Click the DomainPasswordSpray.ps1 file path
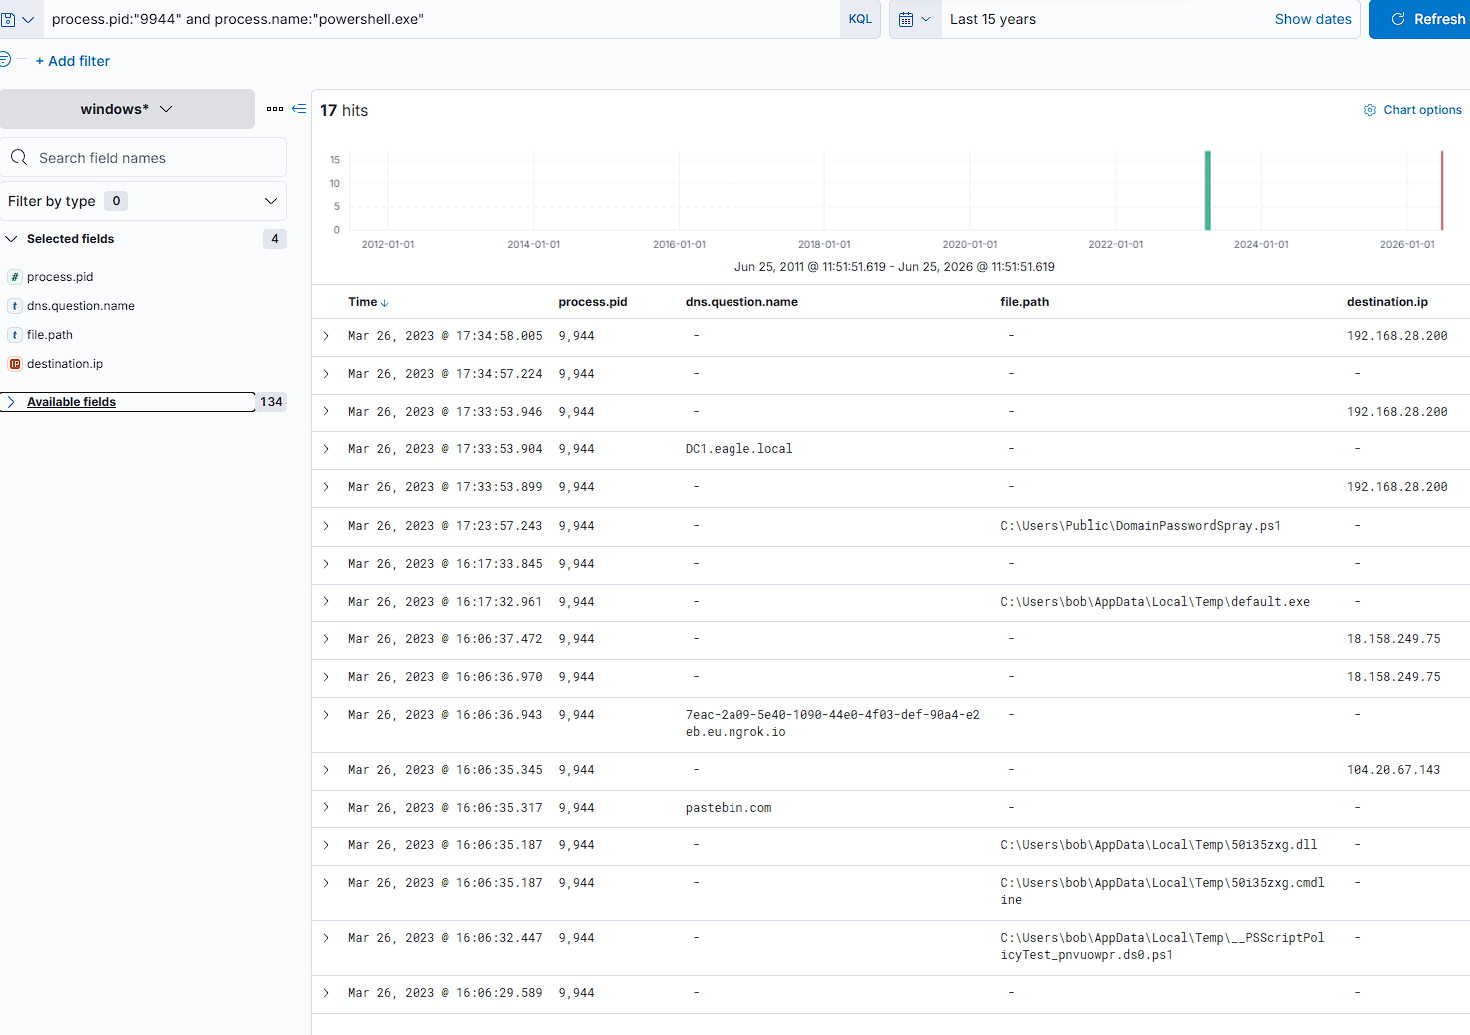 pyautogui.click(x=1140, y=526)
